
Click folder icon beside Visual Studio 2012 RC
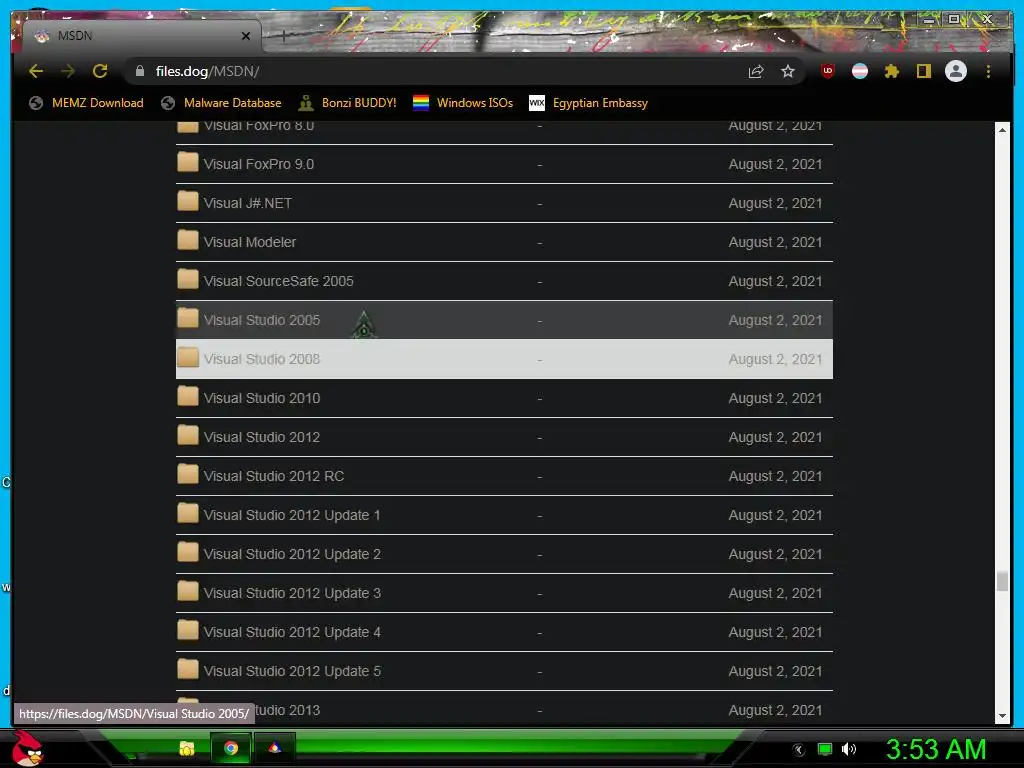tap(187, 474)
